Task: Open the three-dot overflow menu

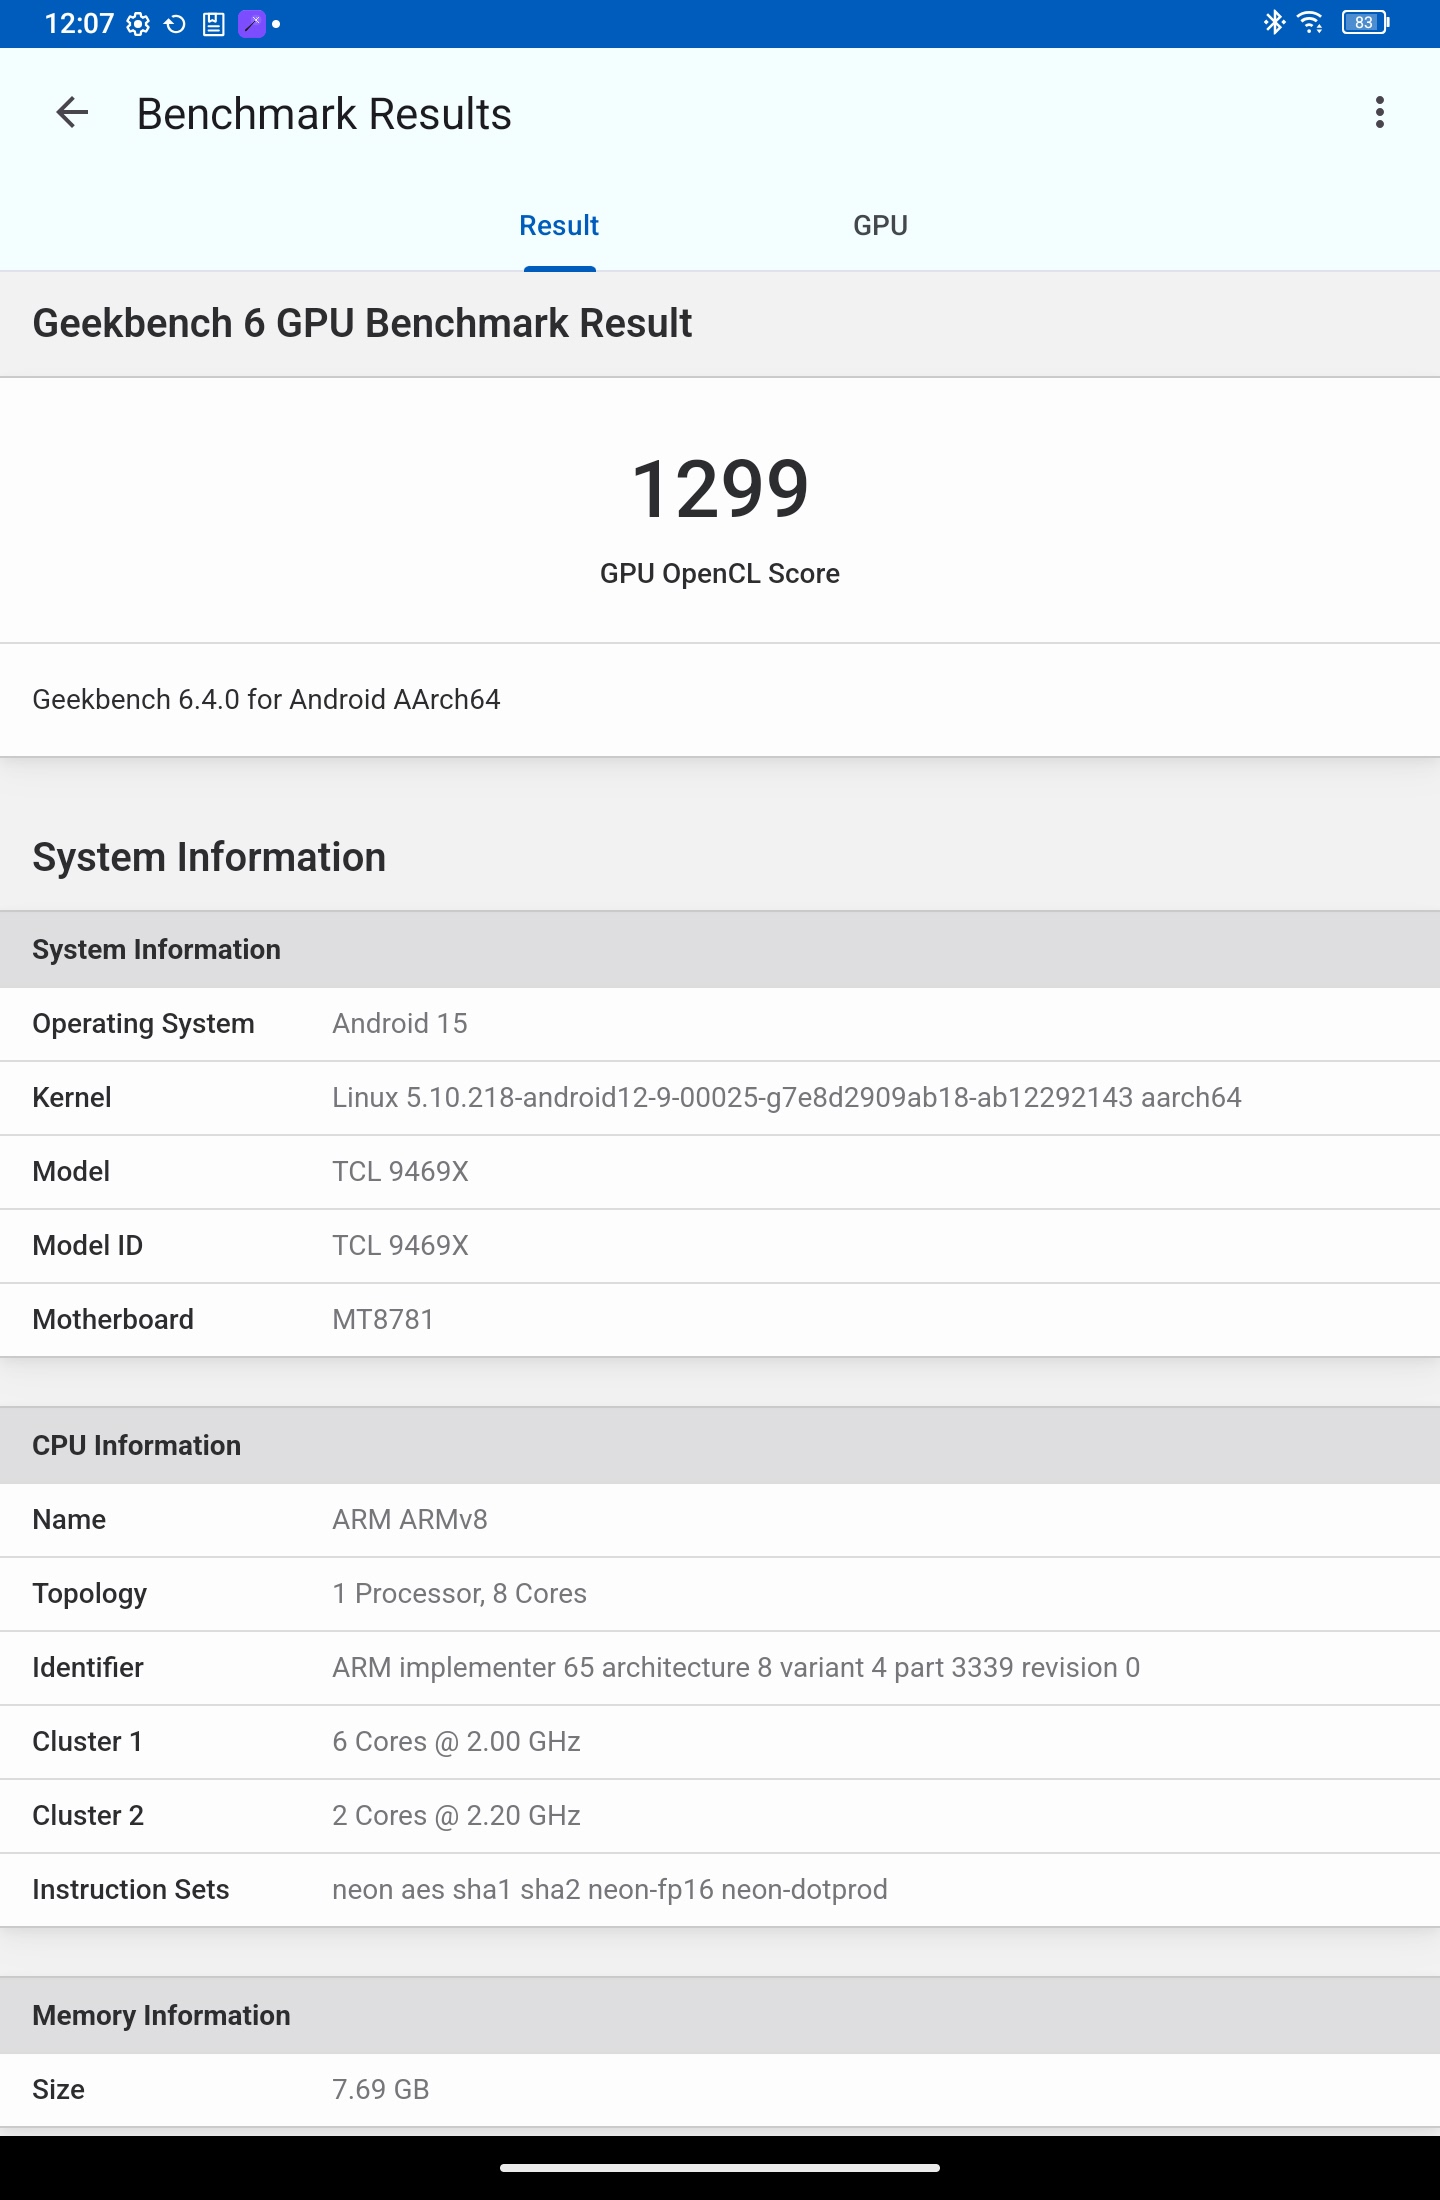Action: pyautogui.click(x=1380, y=113)
